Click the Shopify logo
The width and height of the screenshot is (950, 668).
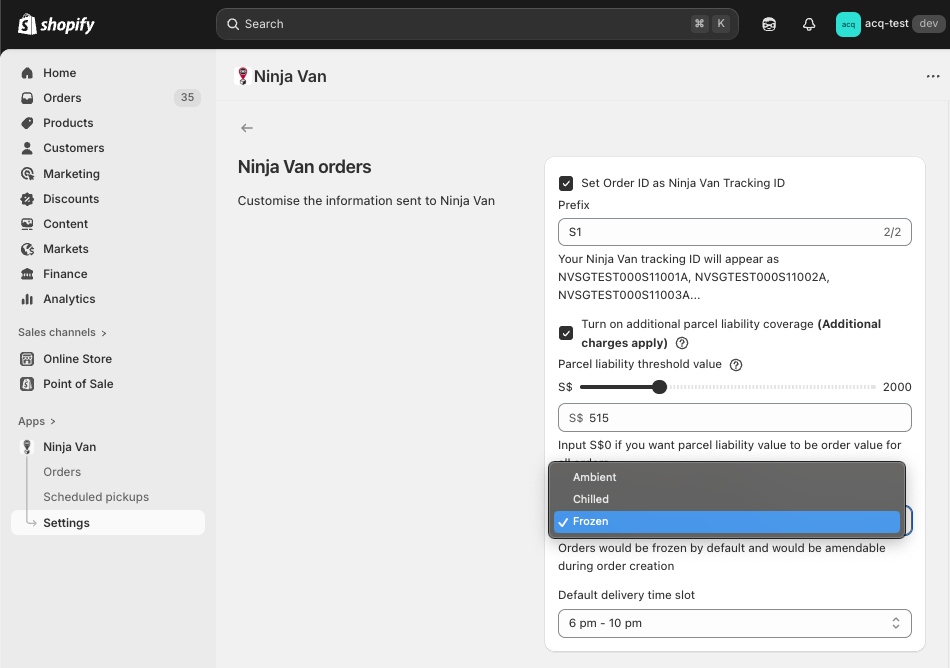pos(56,24)
